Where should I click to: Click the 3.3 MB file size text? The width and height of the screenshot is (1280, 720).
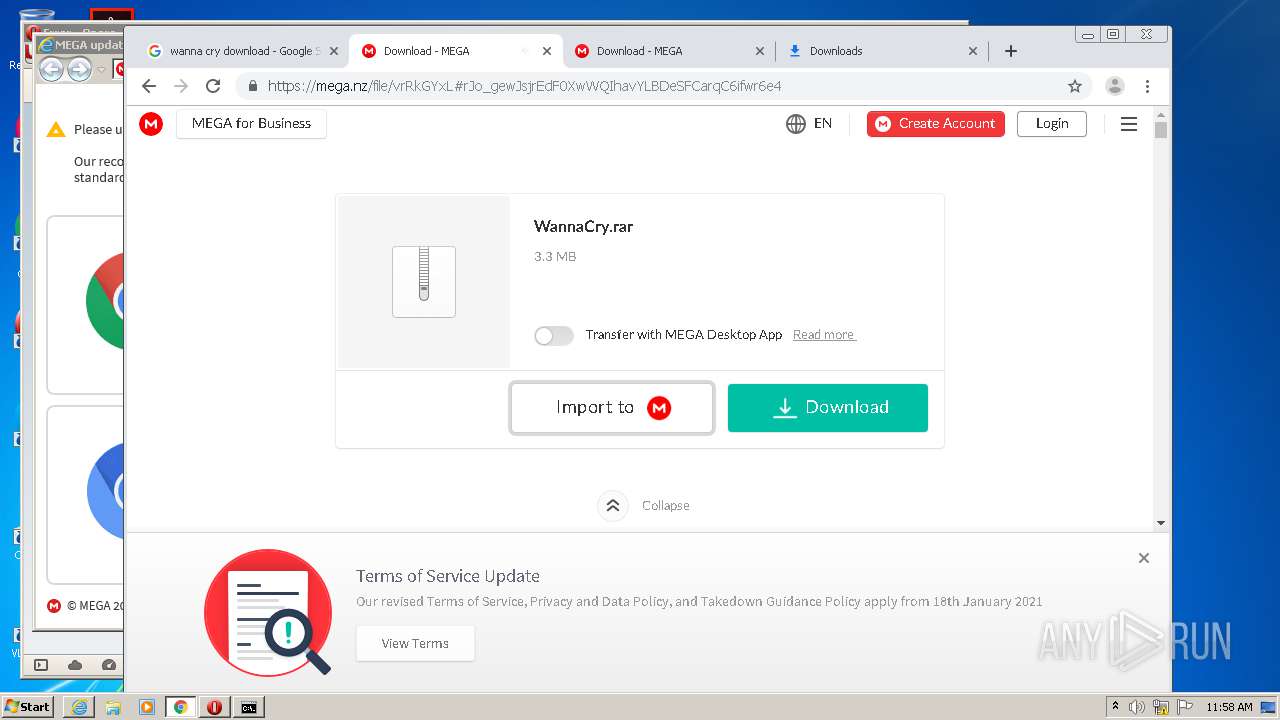click(x=555, y=257)
